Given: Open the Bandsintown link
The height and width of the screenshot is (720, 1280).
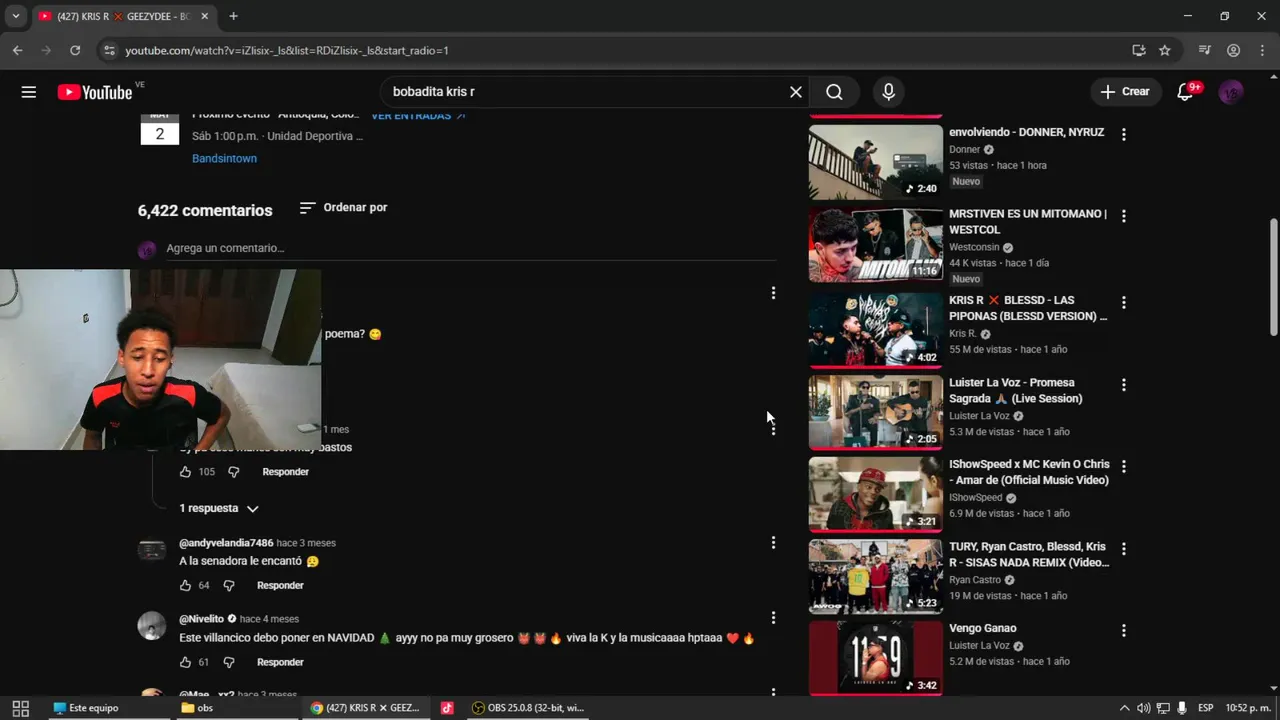Looking at the screenshot, I should click(224, 158).
